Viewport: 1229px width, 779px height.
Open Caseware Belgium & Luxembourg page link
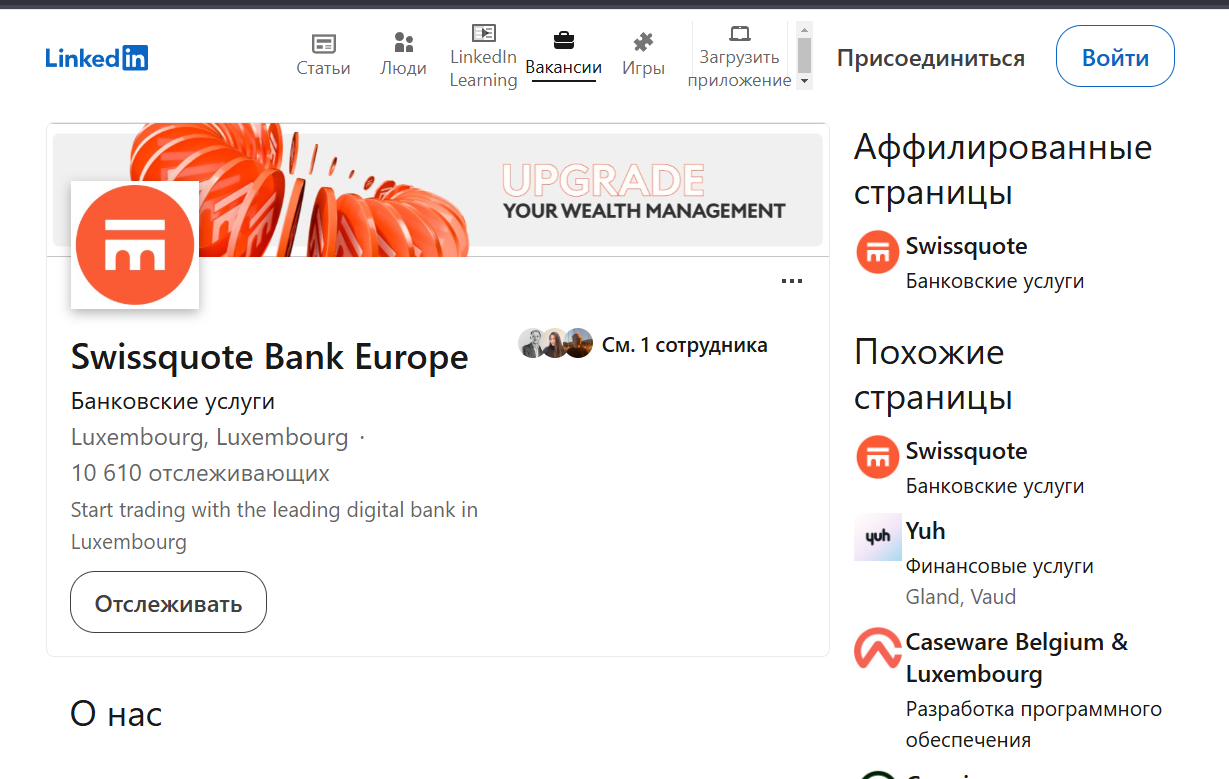pos(1017,657)
